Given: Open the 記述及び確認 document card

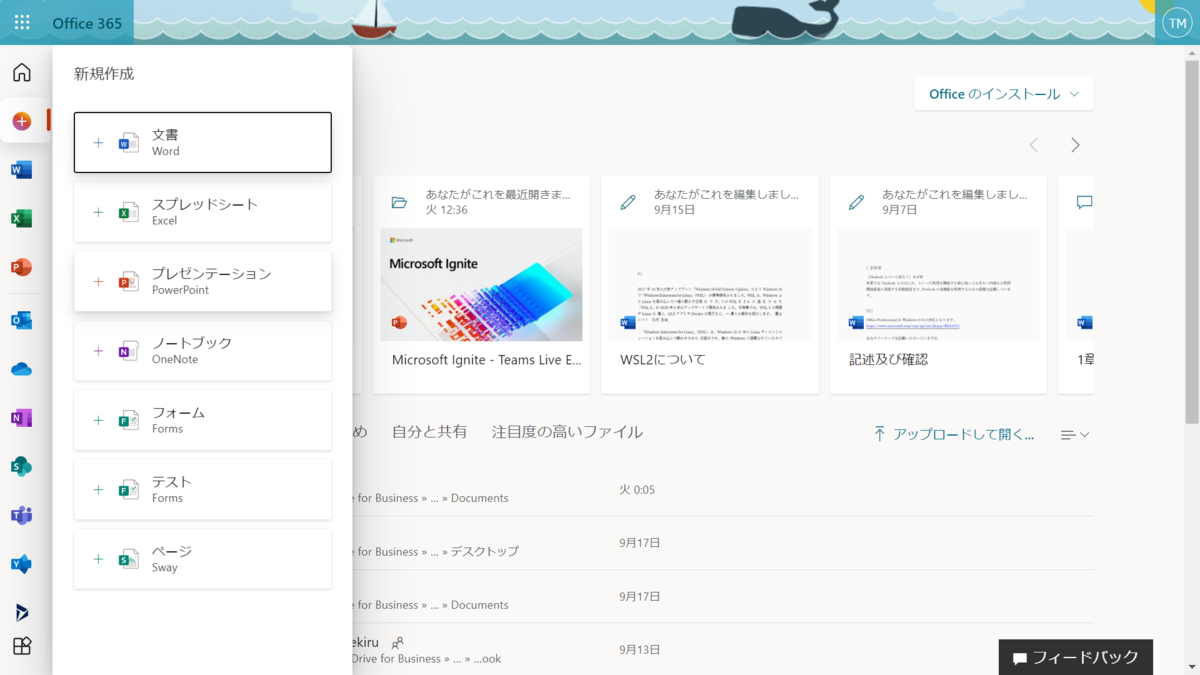Looking at the screenshot, I should [938, 285].
